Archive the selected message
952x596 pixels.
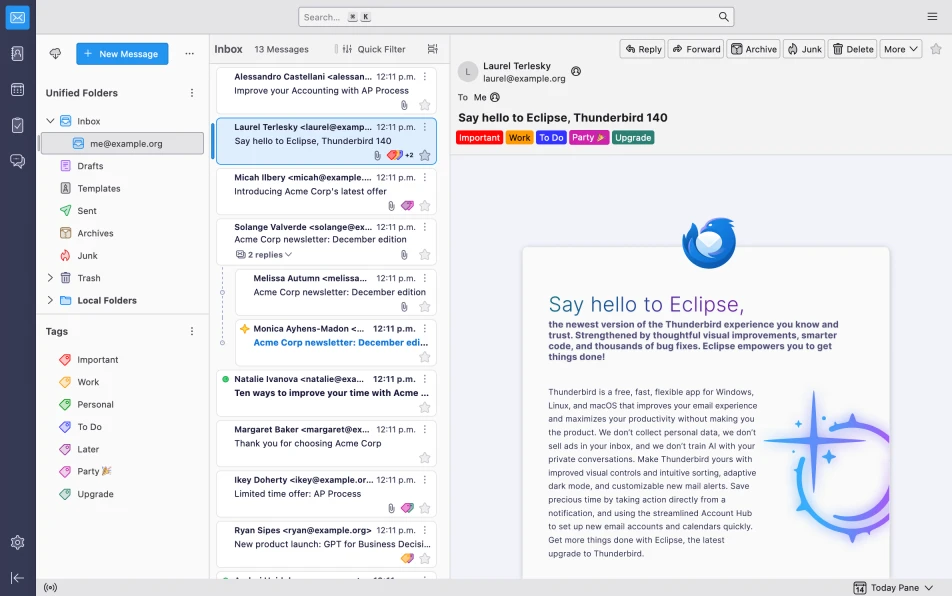(x=753, y=48)
